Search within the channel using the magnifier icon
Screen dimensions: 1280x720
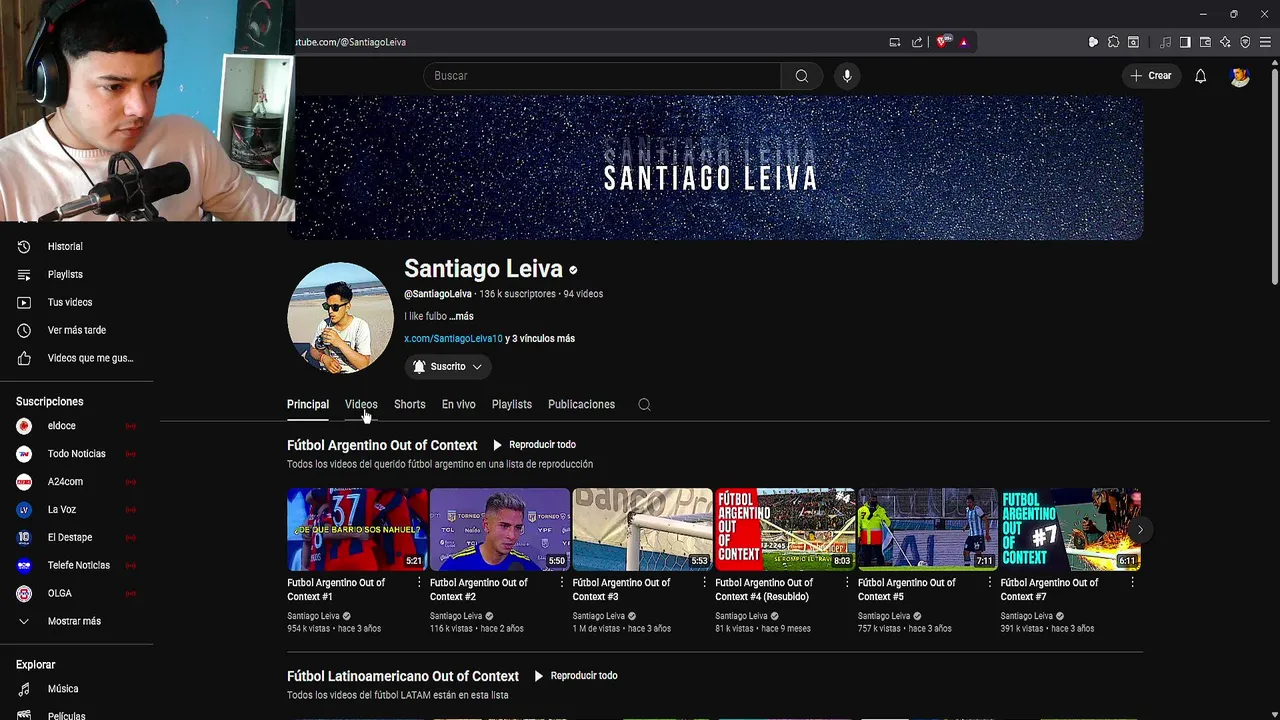click(x=644, y=404)
